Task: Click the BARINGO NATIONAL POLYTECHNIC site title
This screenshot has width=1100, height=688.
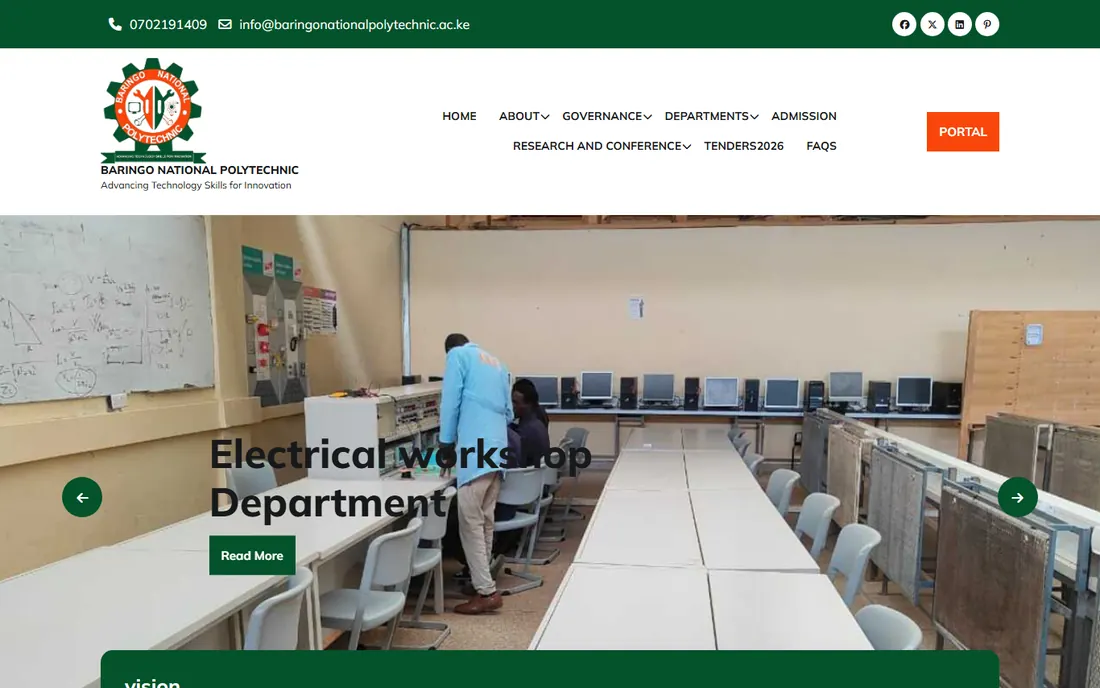Action: (x=199, y=170)
